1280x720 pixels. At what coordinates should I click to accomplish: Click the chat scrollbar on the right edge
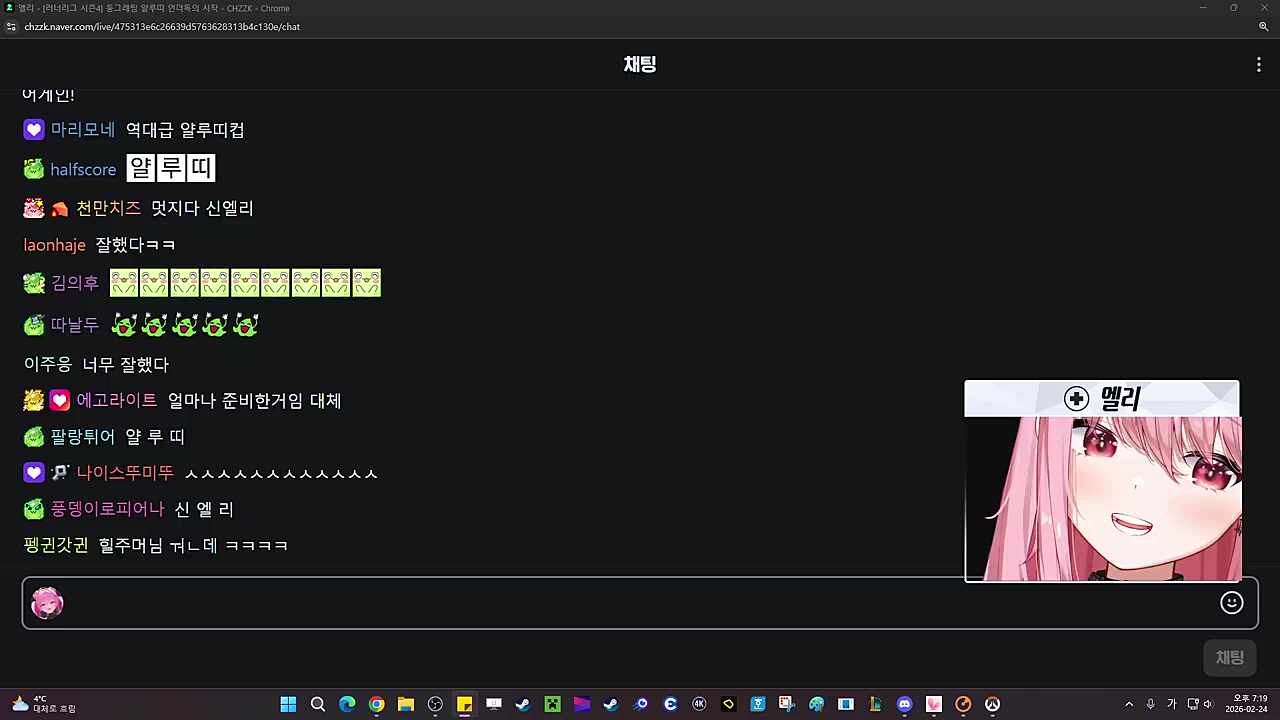[1274, 300]
